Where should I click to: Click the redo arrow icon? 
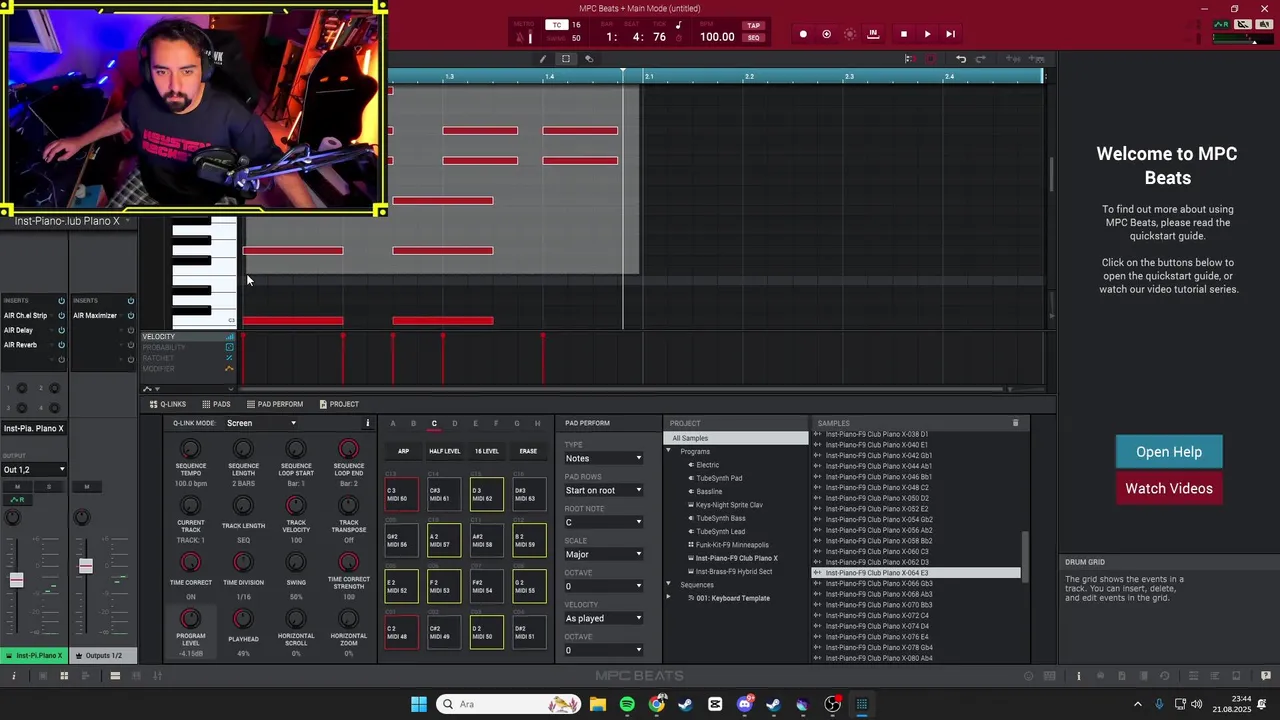(981, 59)
